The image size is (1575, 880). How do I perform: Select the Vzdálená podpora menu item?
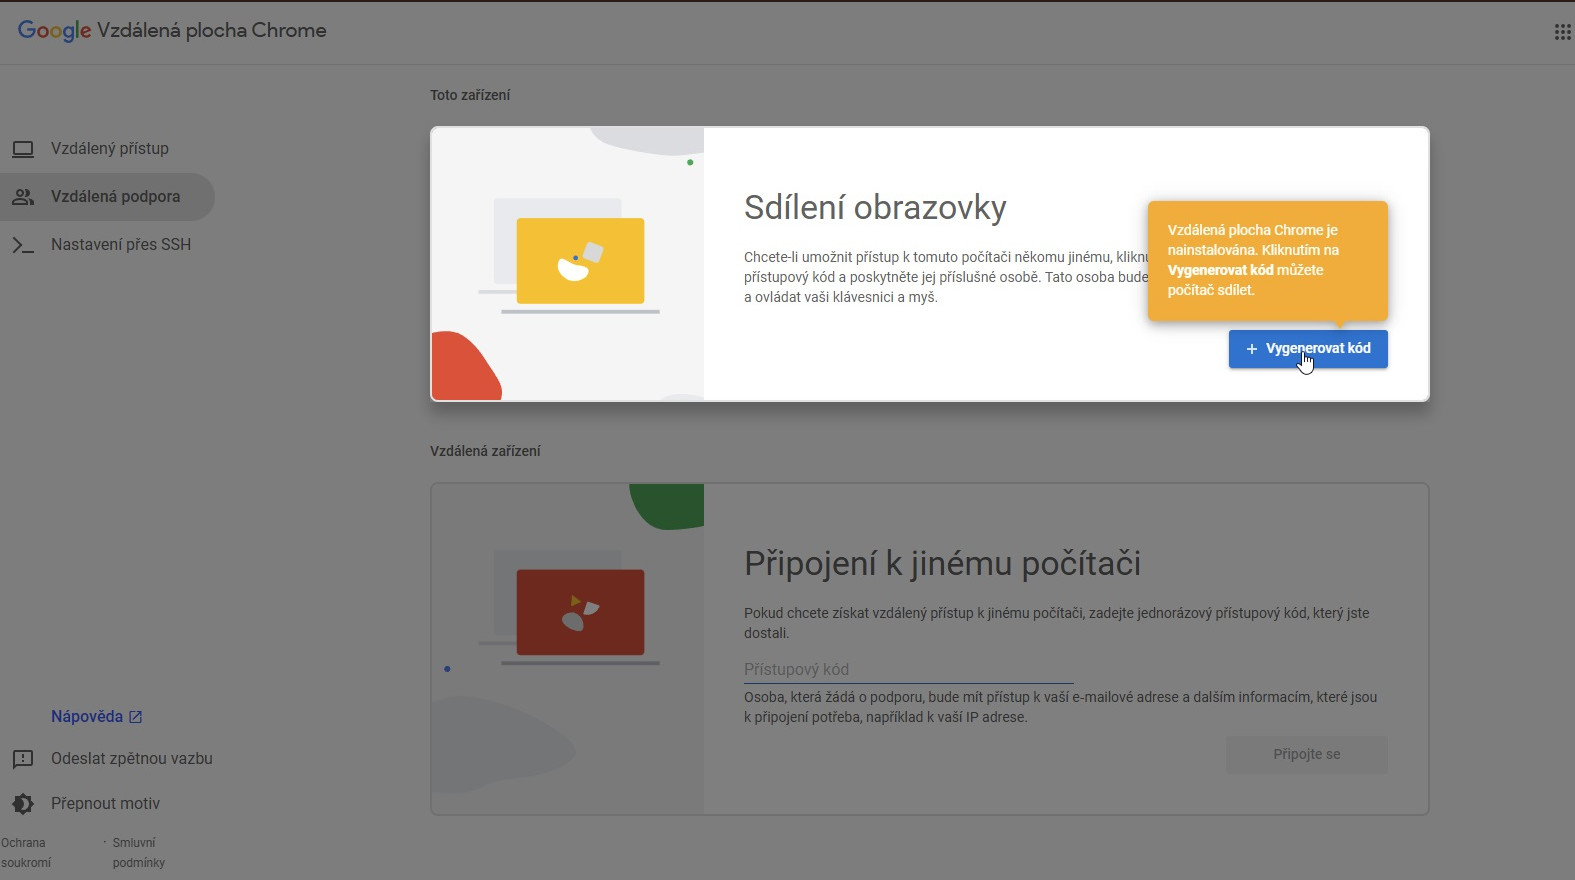[x=107, y=197]
